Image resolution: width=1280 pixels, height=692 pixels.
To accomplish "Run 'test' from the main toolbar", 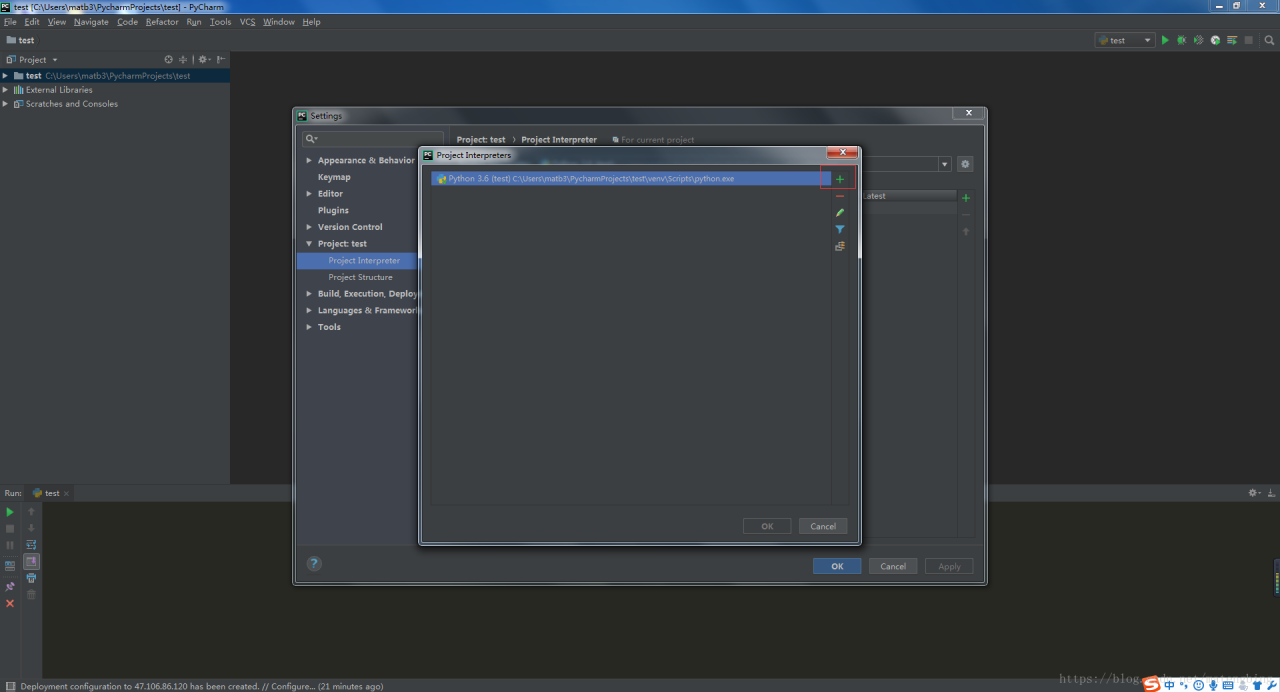I will click(x=1164, y=40).
